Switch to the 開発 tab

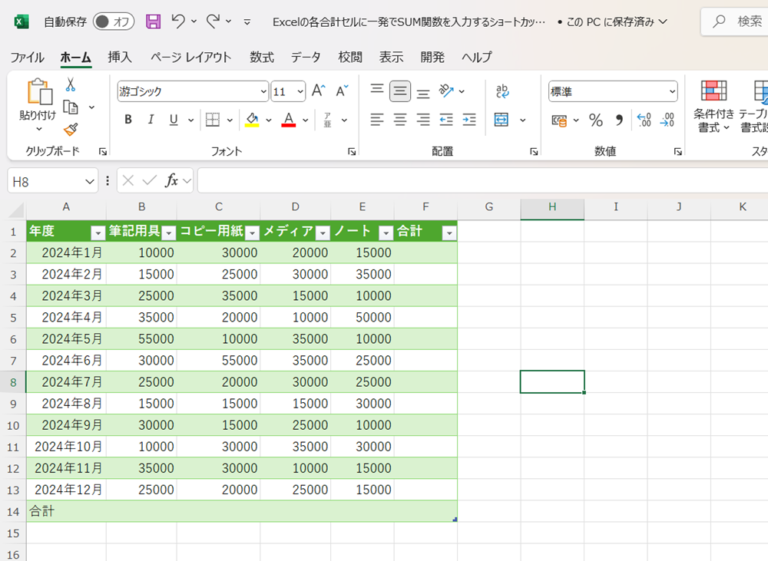point(432,57)
